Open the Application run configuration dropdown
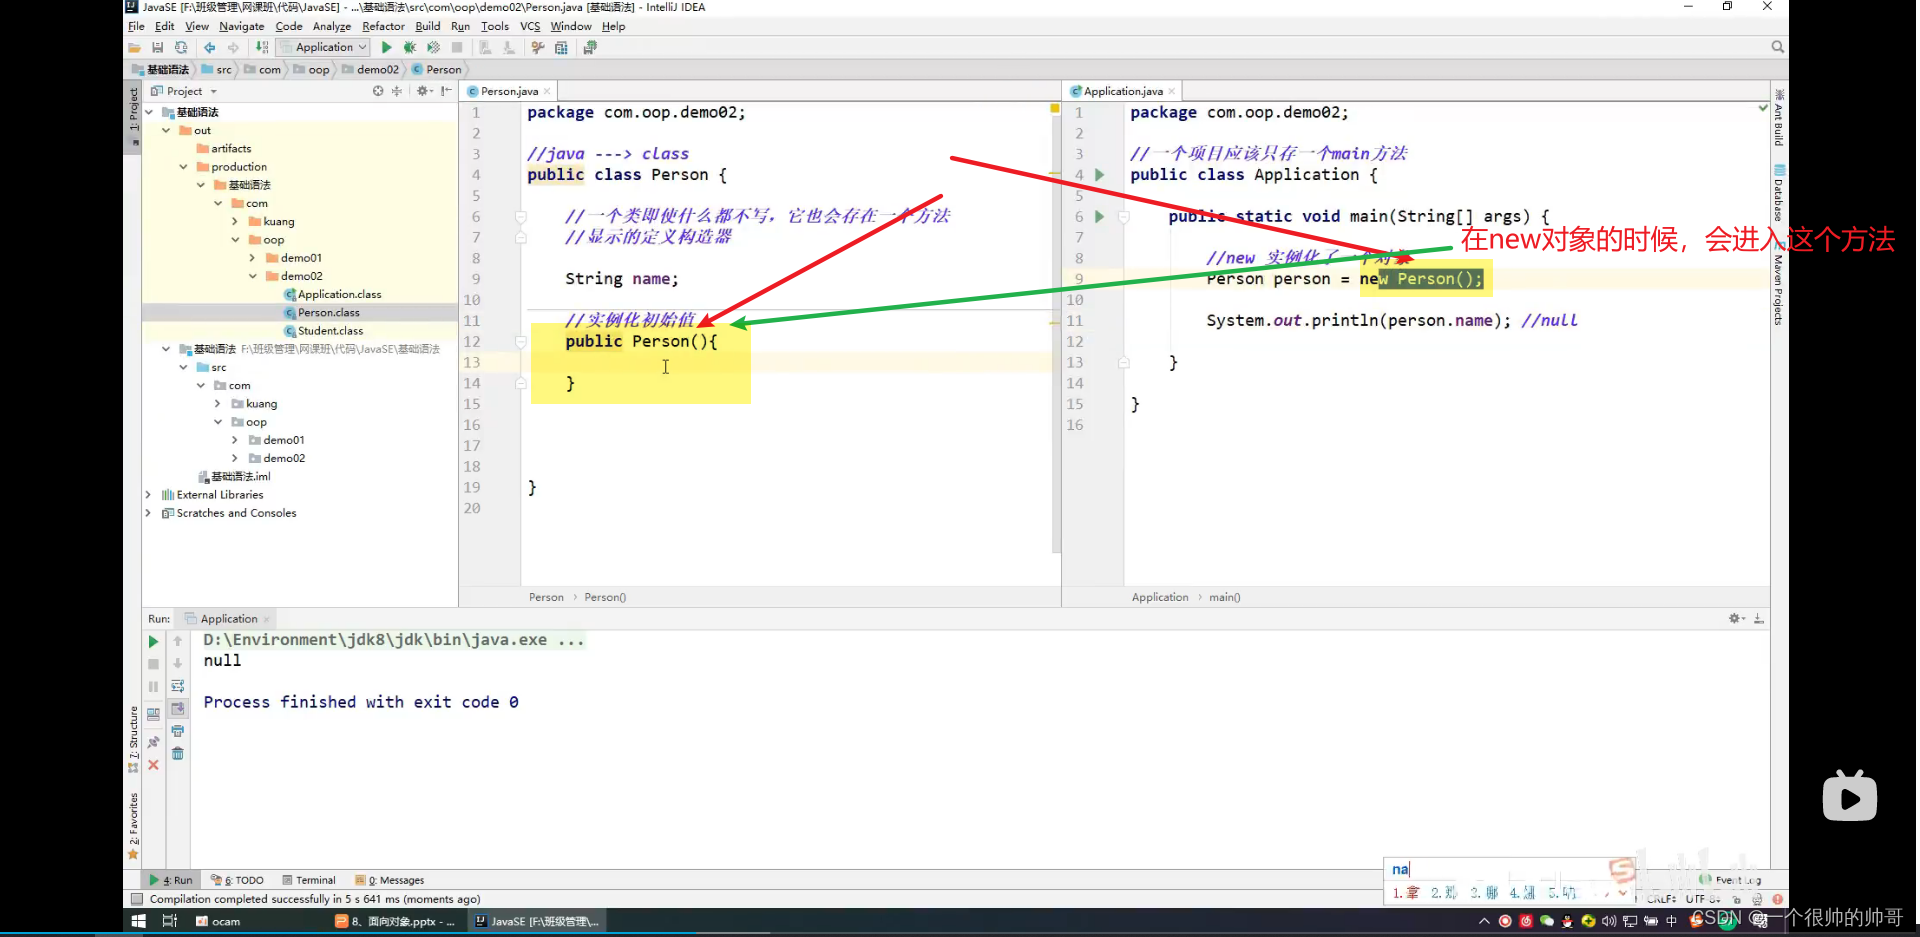 tap(324, 47)
